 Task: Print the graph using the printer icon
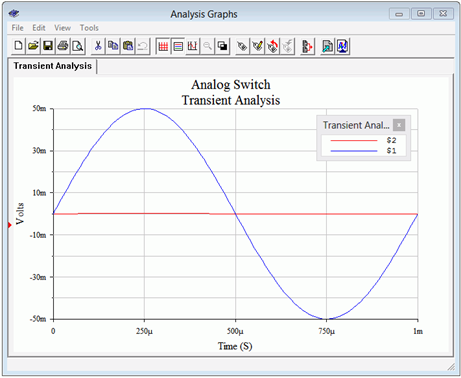coord(63,46)
